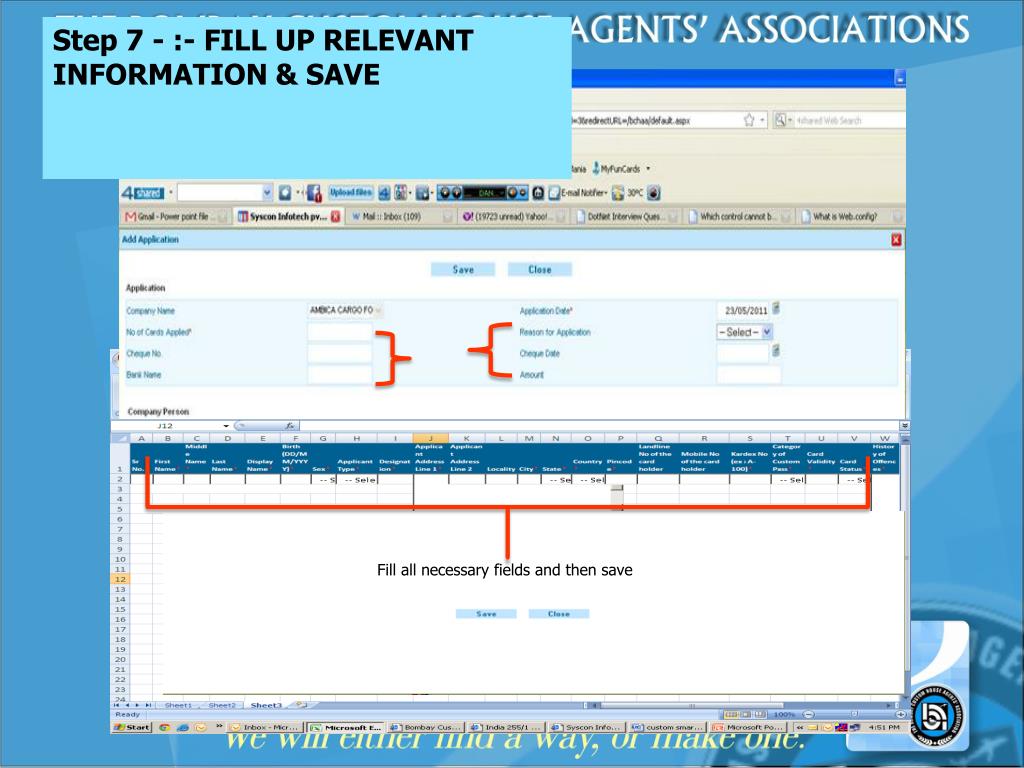Viewport: 1024px width, 768px height.
Task: Click the fx insert function icon
Action: tap(290, 426)
